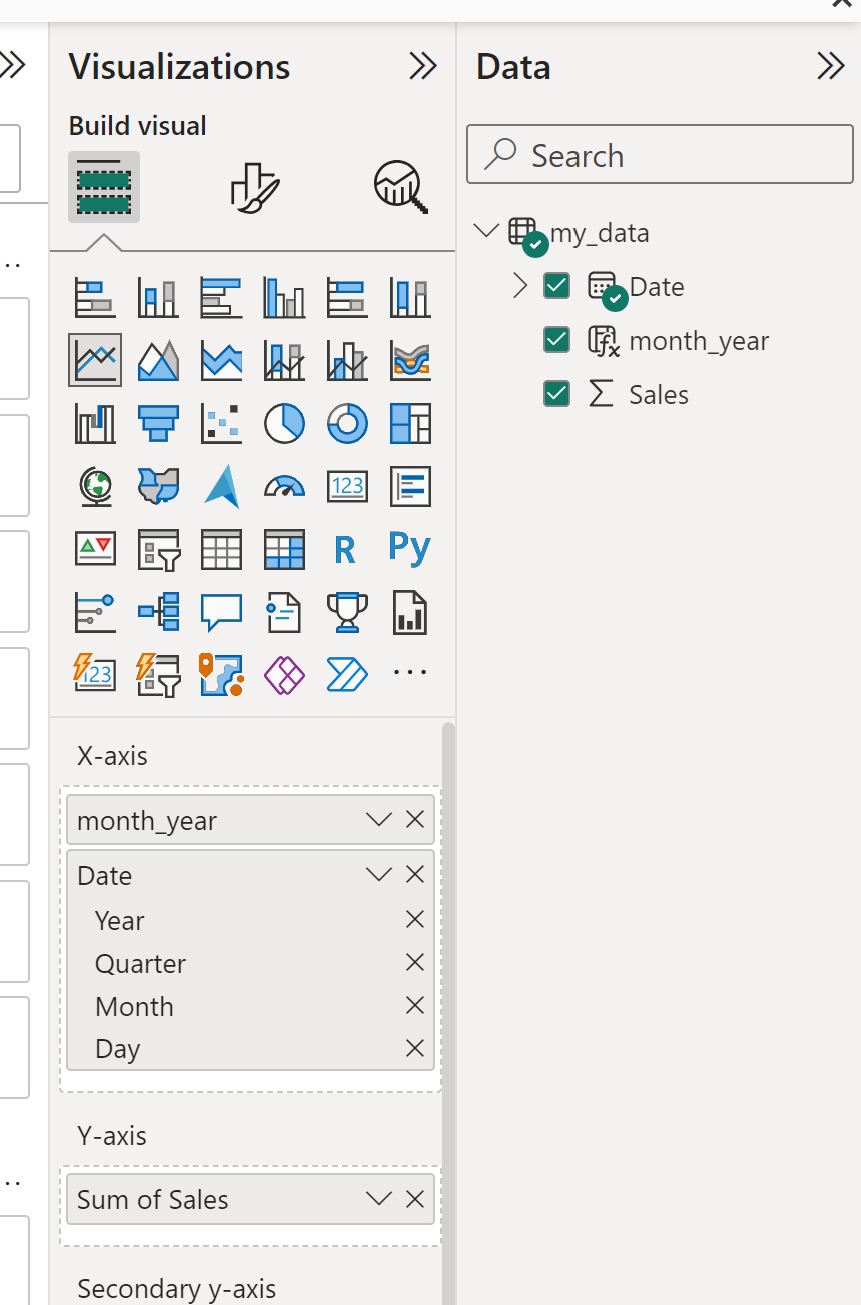
Task: Toggle the Sales field checkbox
Action: coord(556,395)
